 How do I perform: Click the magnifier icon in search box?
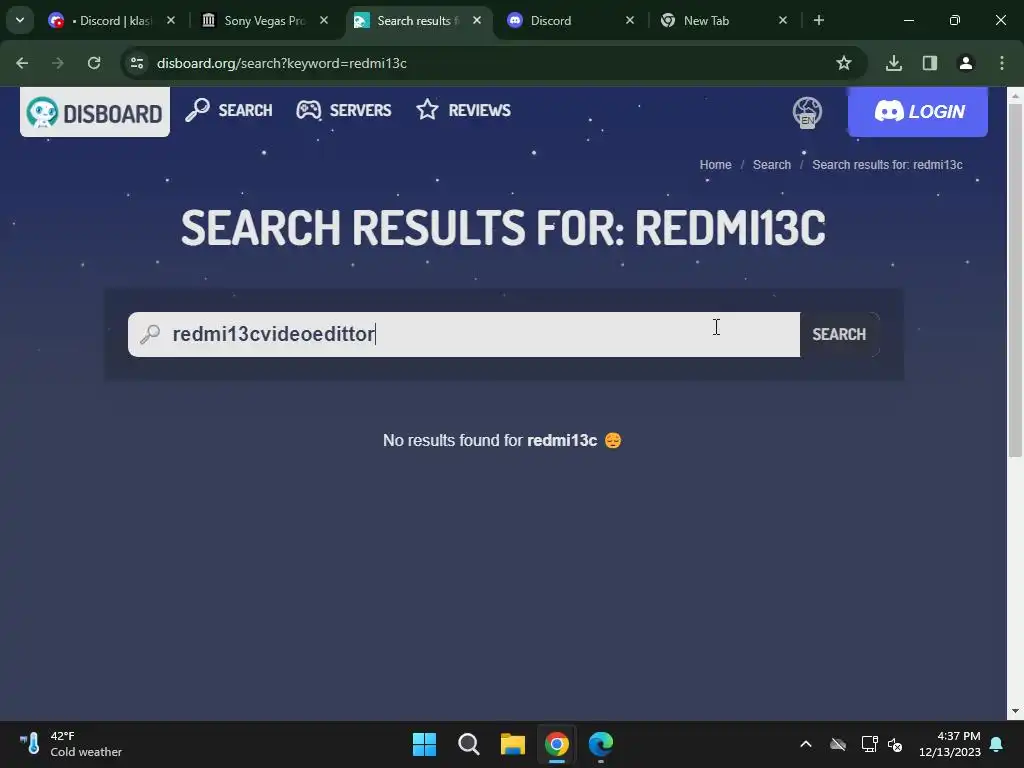click(x=150, y=334)
